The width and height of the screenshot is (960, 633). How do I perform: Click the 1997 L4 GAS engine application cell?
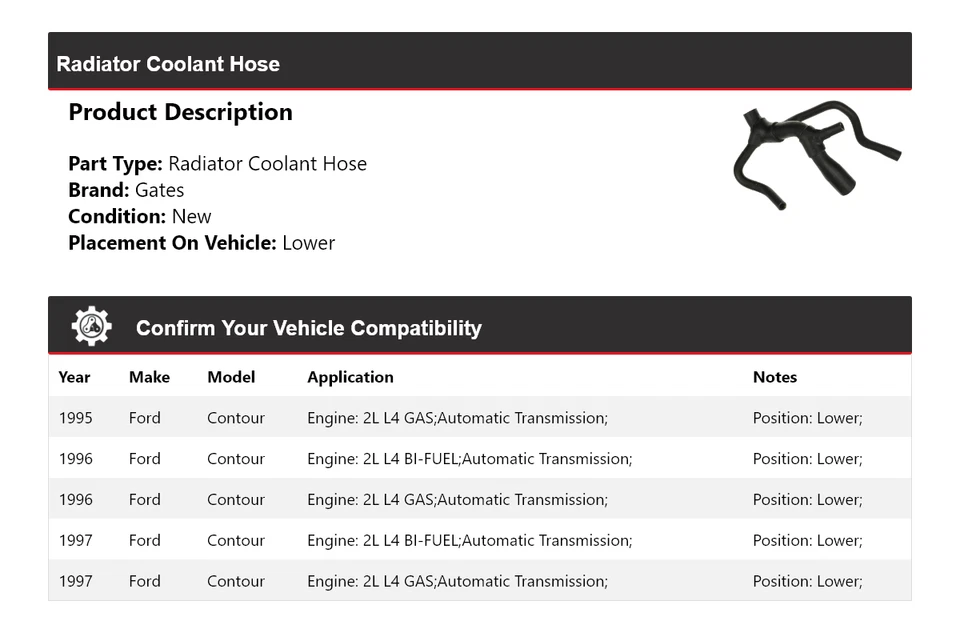(457, 581)
